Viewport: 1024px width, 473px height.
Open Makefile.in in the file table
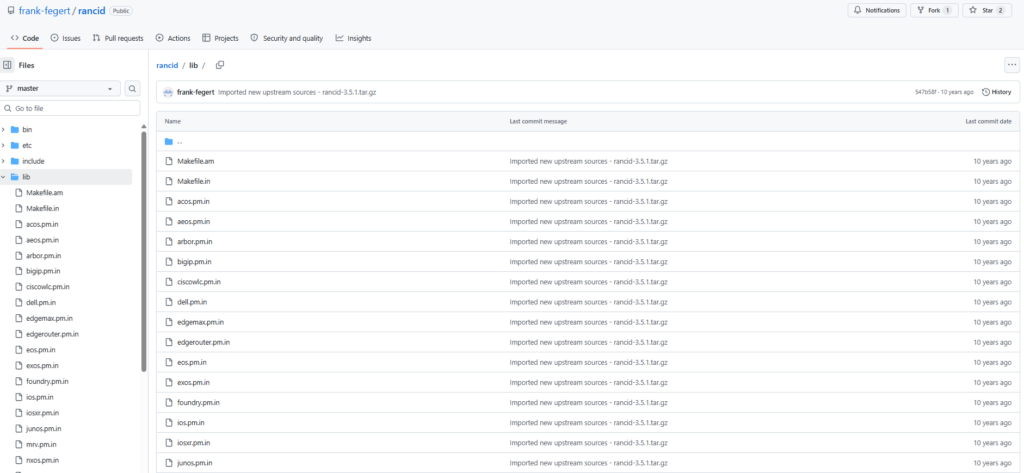click(x=194, y=182)
